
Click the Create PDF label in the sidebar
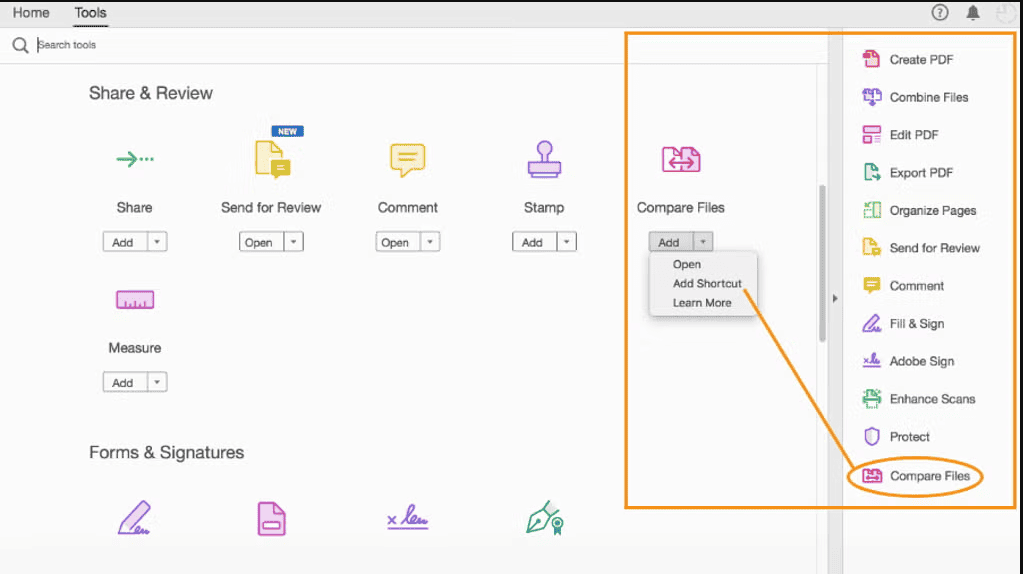921,59
